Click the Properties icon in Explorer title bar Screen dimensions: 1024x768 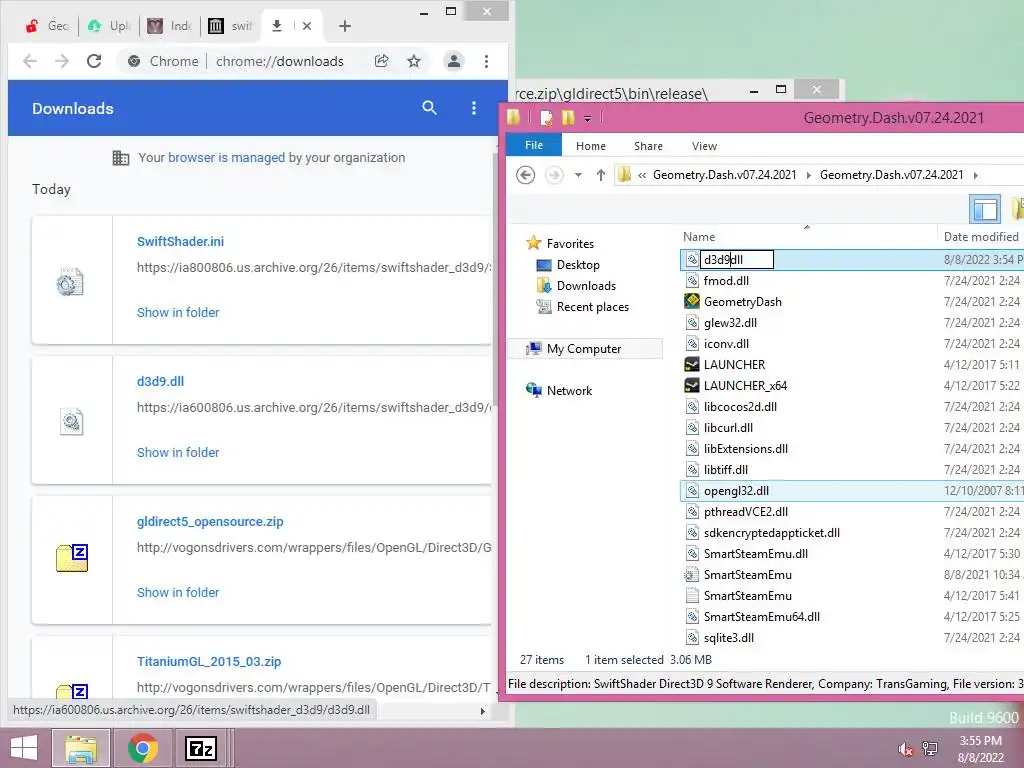tap(547, 118)
